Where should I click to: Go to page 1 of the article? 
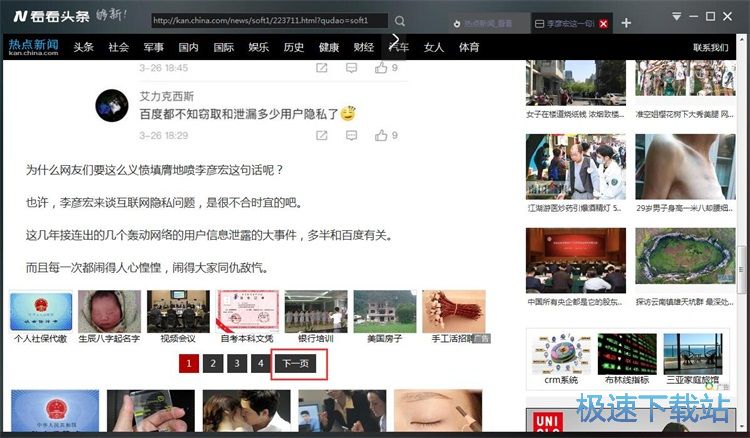(x=189, y=363)
